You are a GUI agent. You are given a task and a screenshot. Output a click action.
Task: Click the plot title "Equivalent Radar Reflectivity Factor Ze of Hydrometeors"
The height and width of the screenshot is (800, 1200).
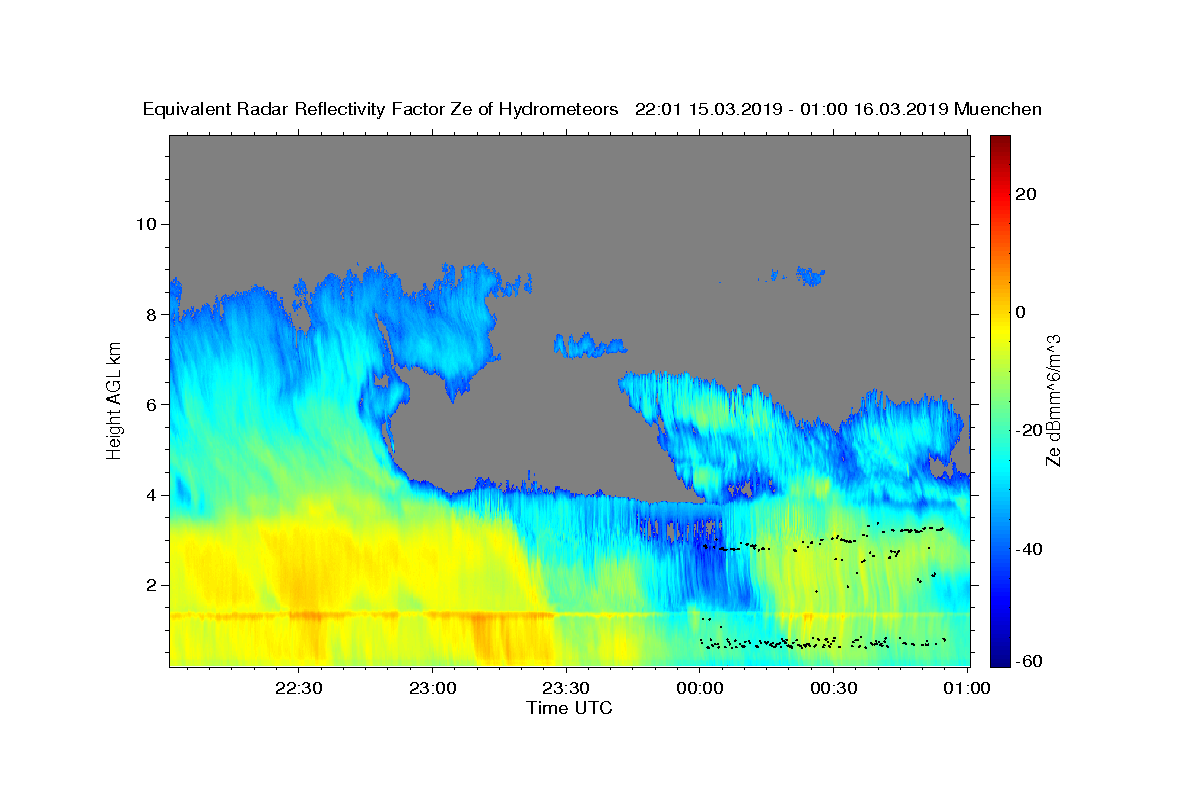[381, 109]
